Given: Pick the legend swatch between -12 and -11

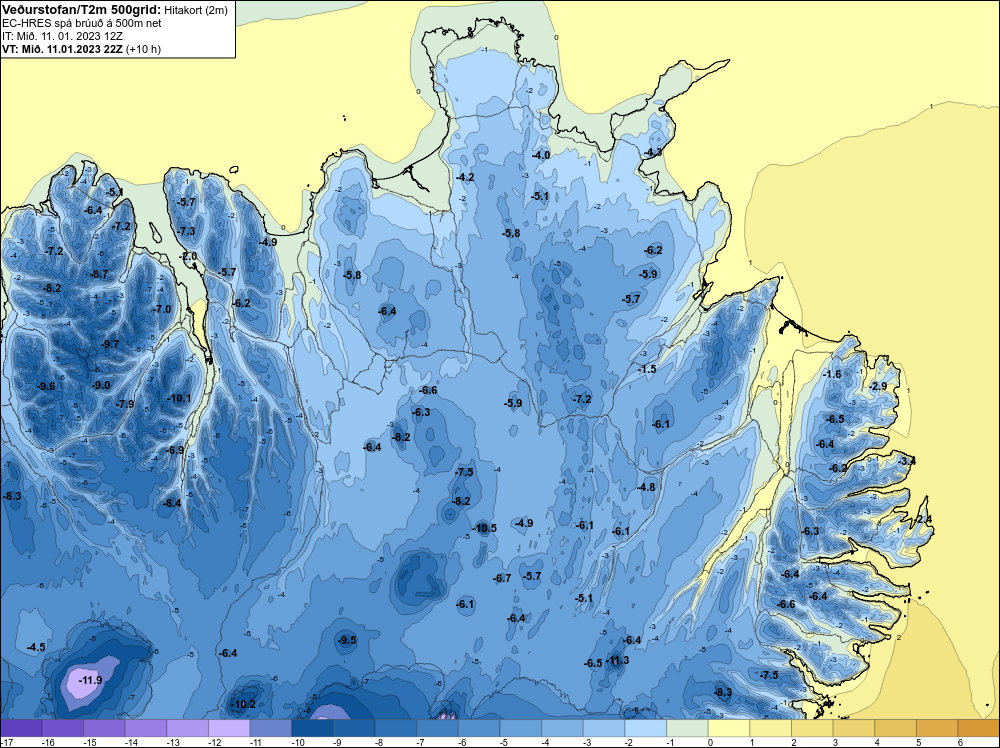Looking at the screenshot, I should pos(229,728).
